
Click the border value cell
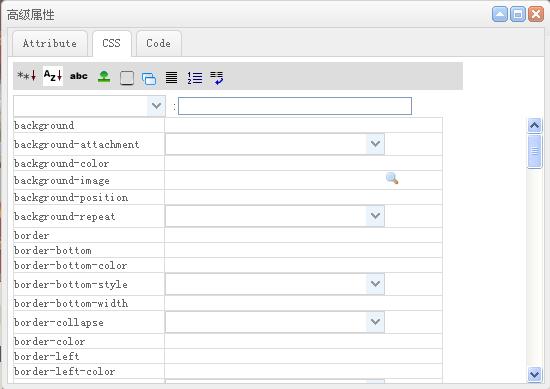(303, 235)
